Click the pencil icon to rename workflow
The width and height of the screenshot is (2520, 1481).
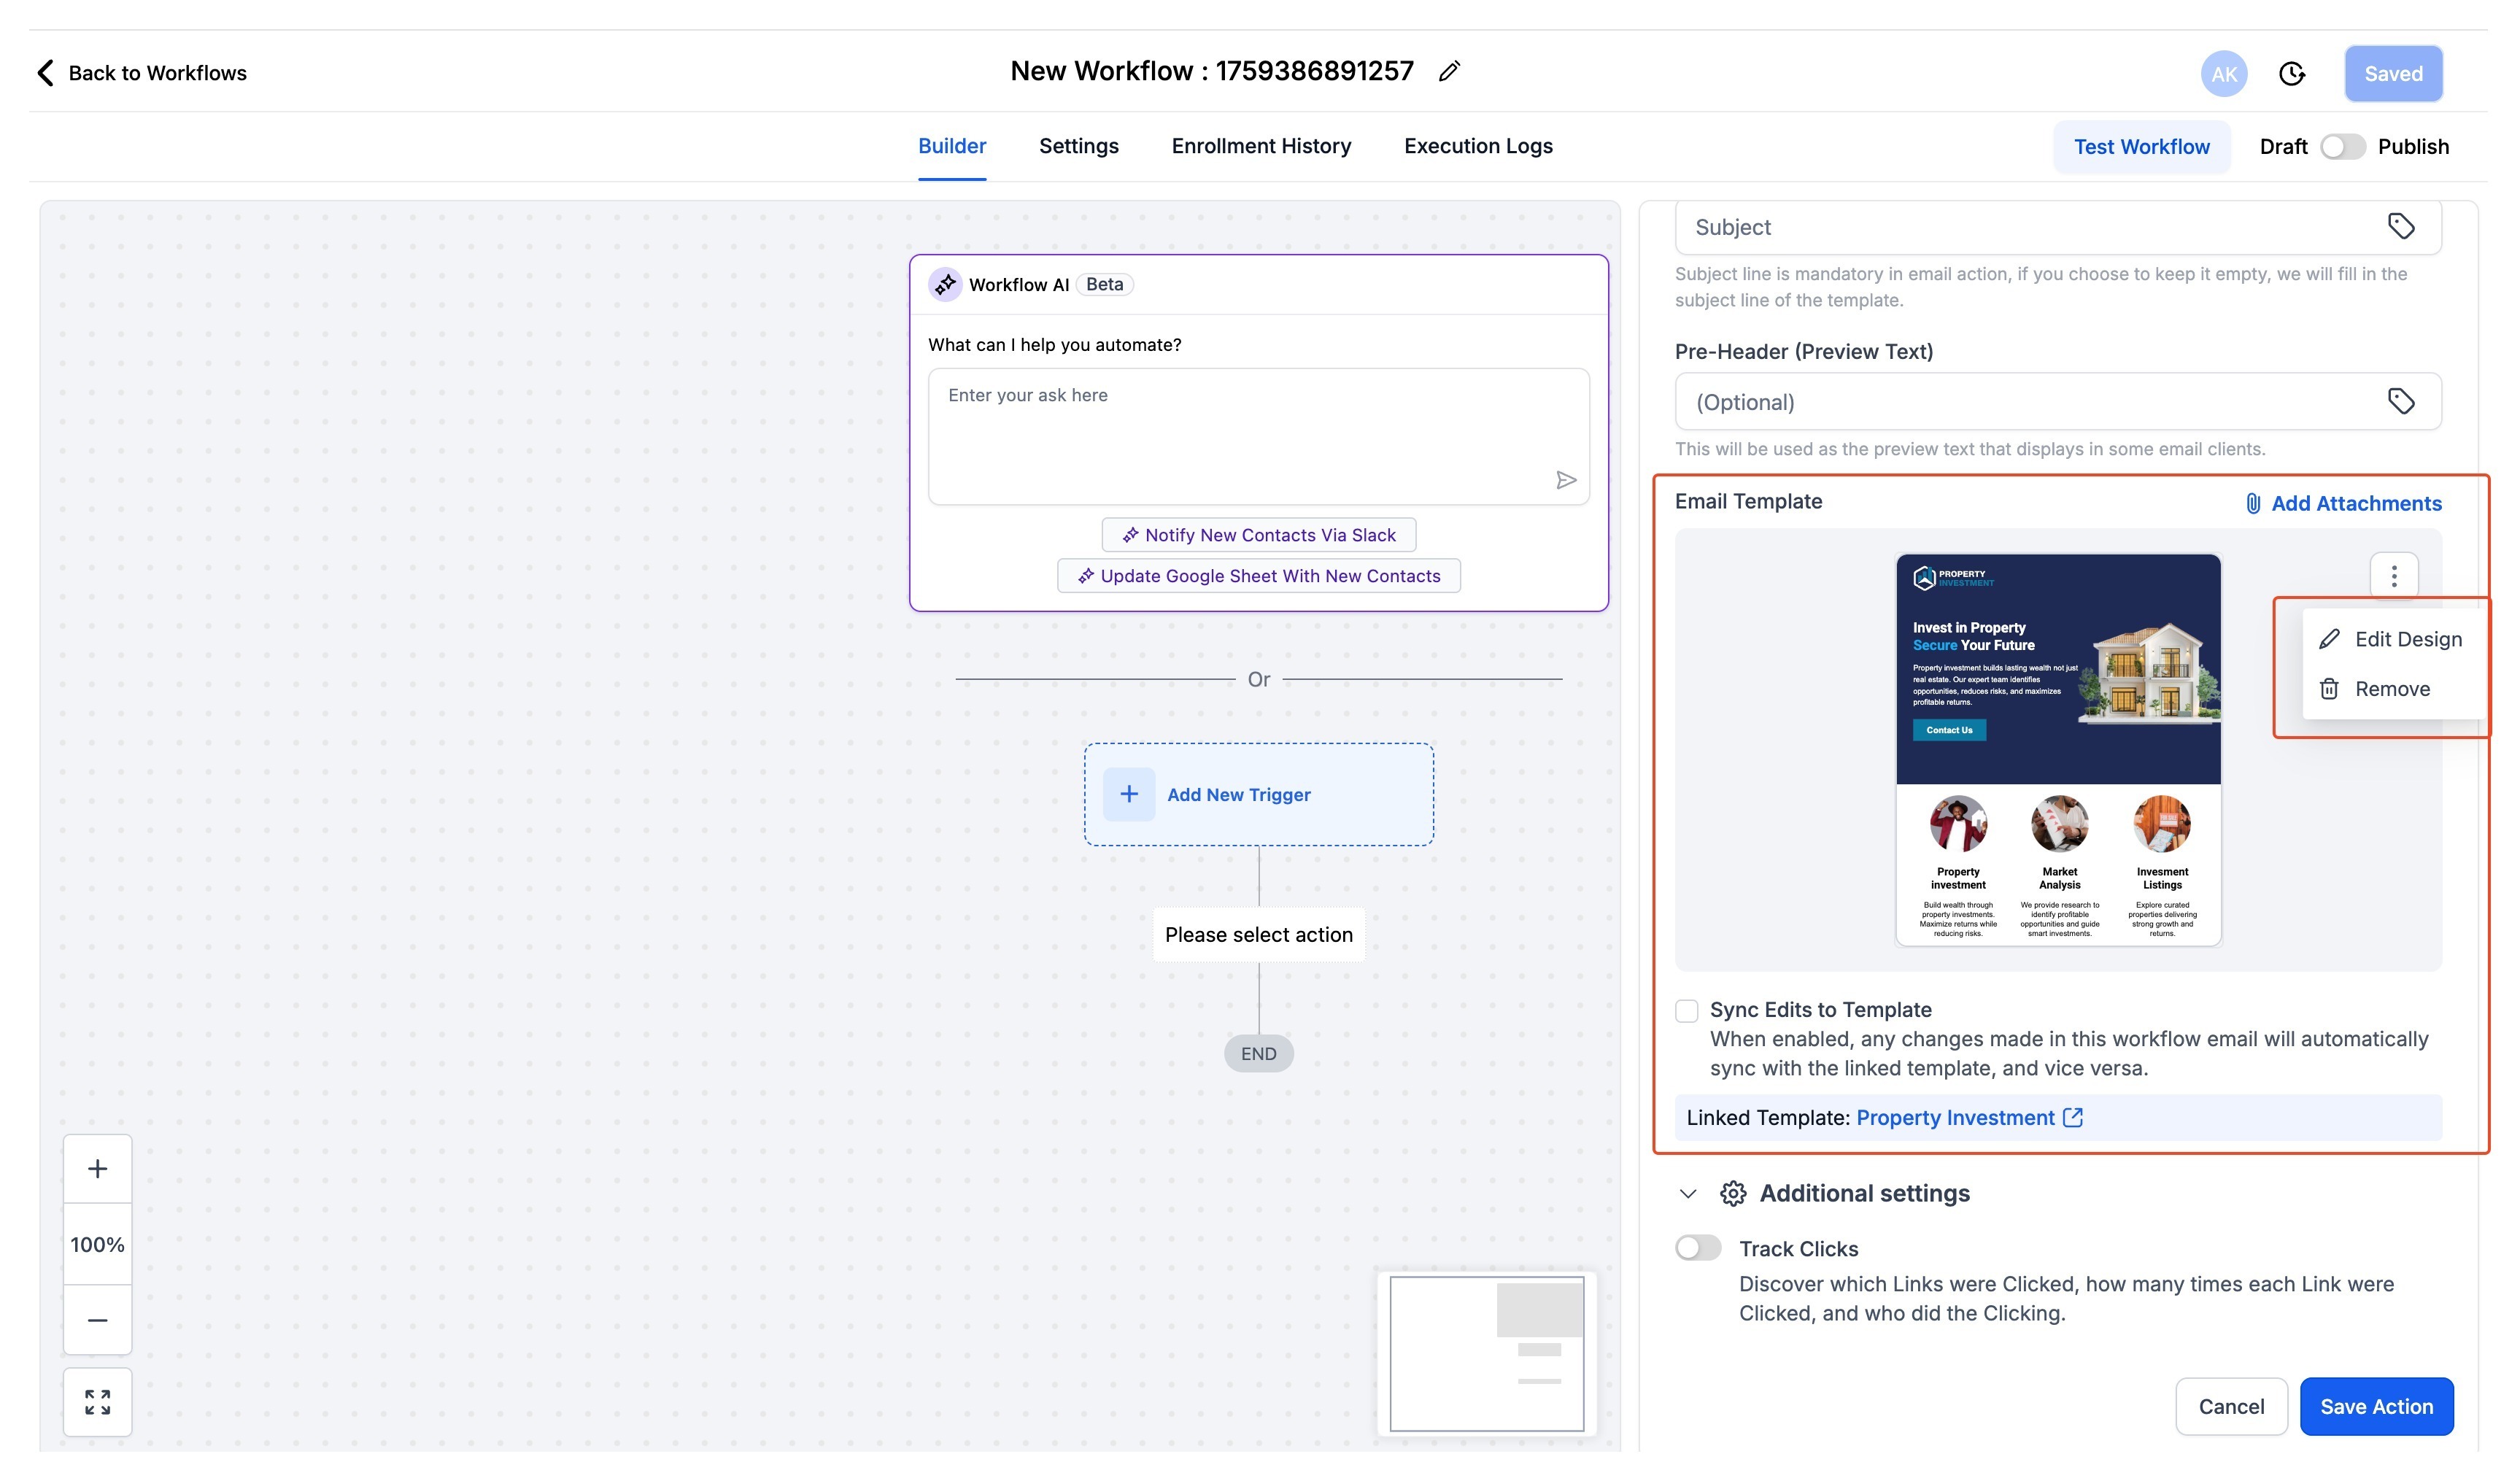click(x=1449, y=71)
